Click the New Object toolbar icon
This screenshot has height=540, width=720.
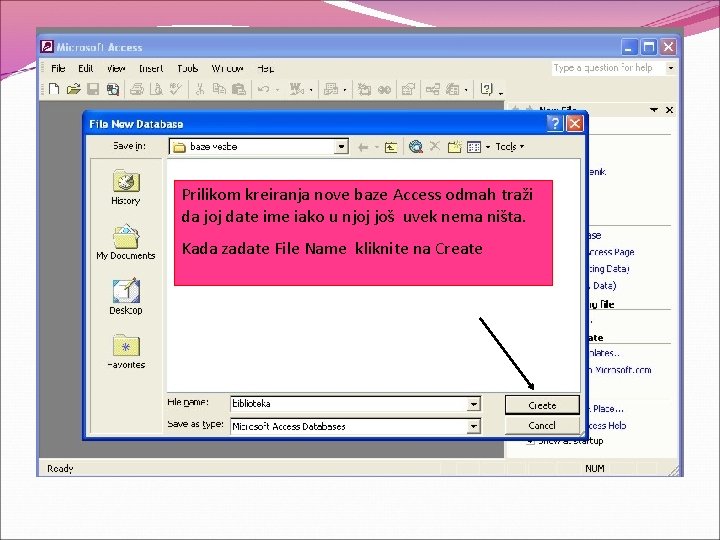click(x=453, y=89)
